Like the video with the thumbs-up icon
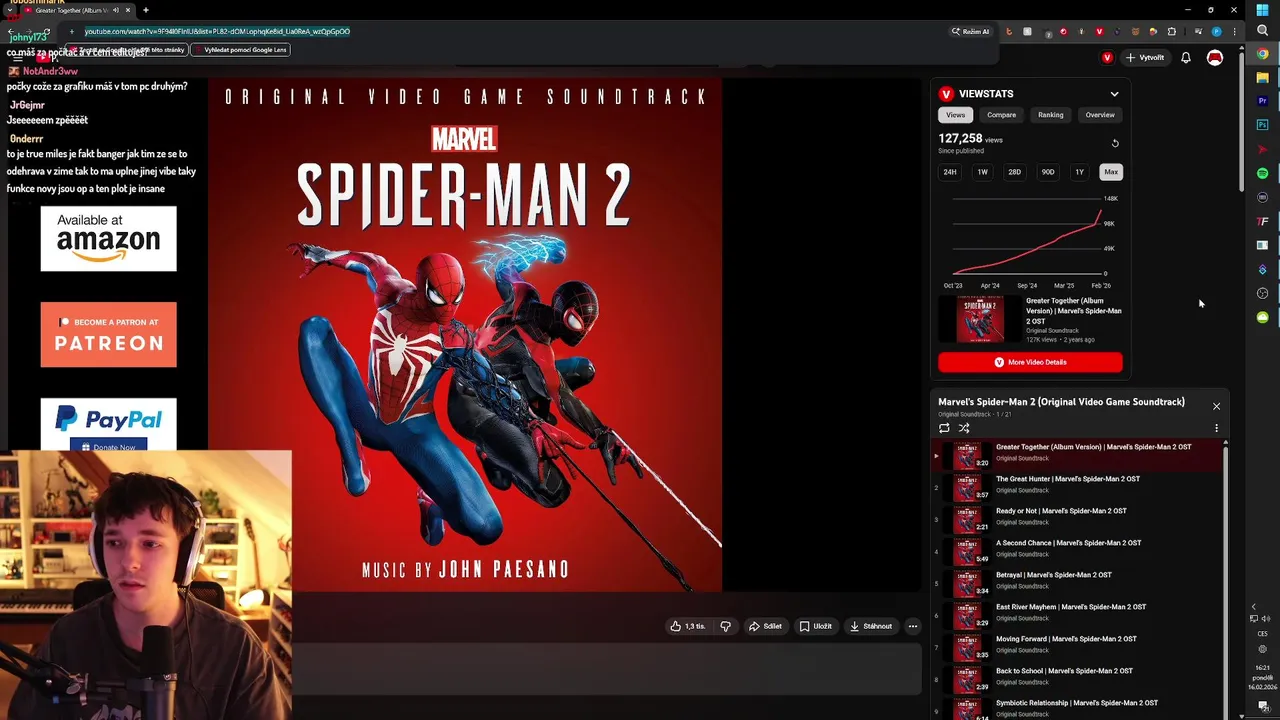 point(688,626)
